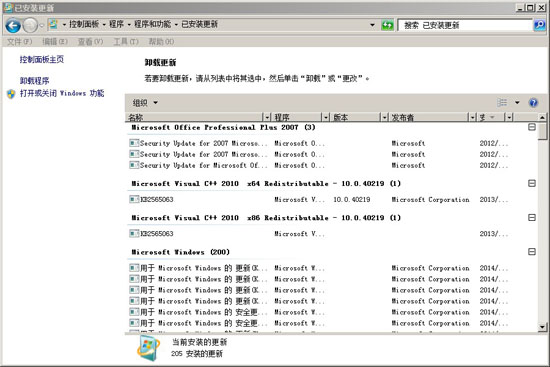
Task: Click the shield icon beside Windows 功能
Action: tap(11, 94)
